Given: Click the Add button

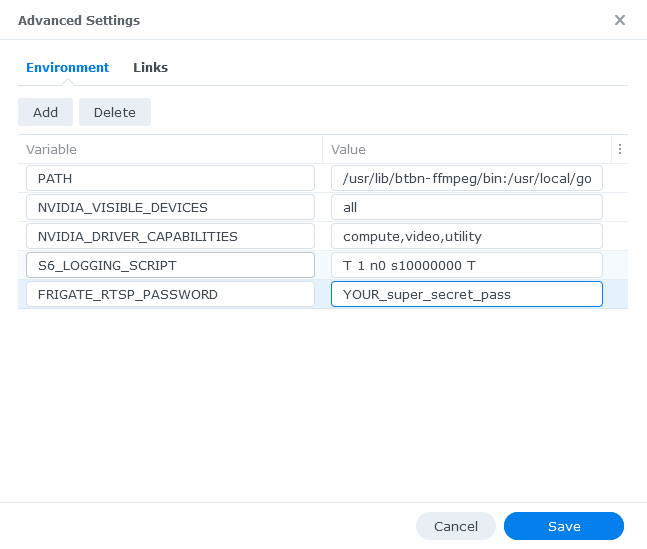Looking at the screenshot, I should (x=45, y=112).
